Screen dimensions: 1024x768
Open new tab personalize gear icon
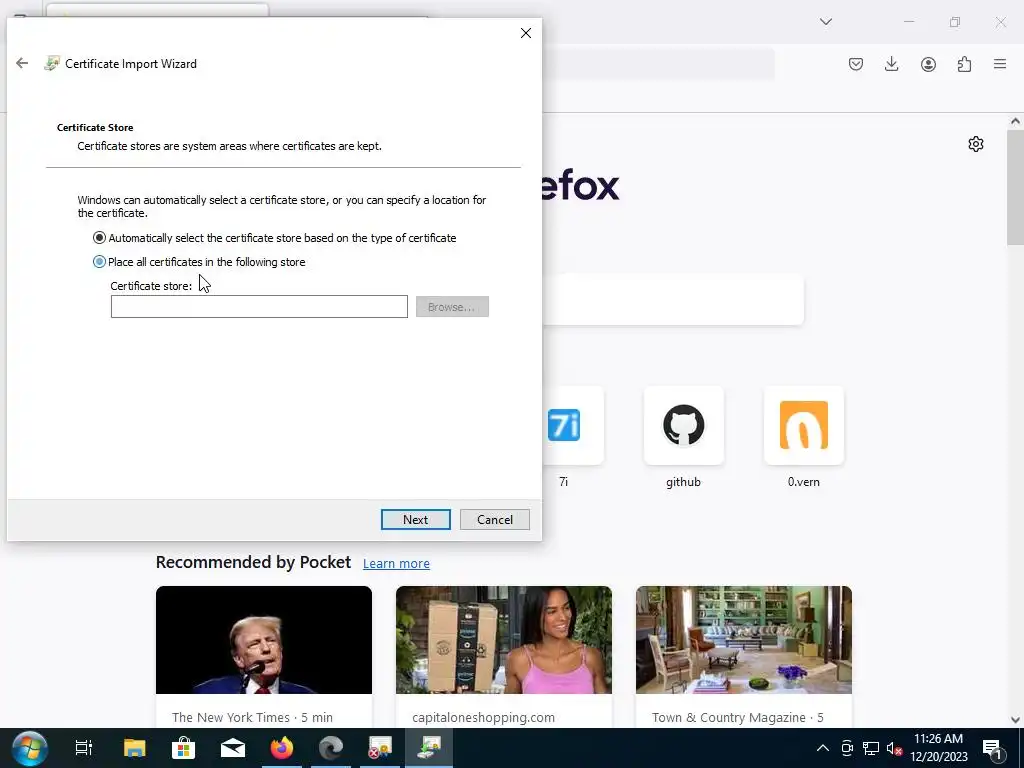point(976,144)
